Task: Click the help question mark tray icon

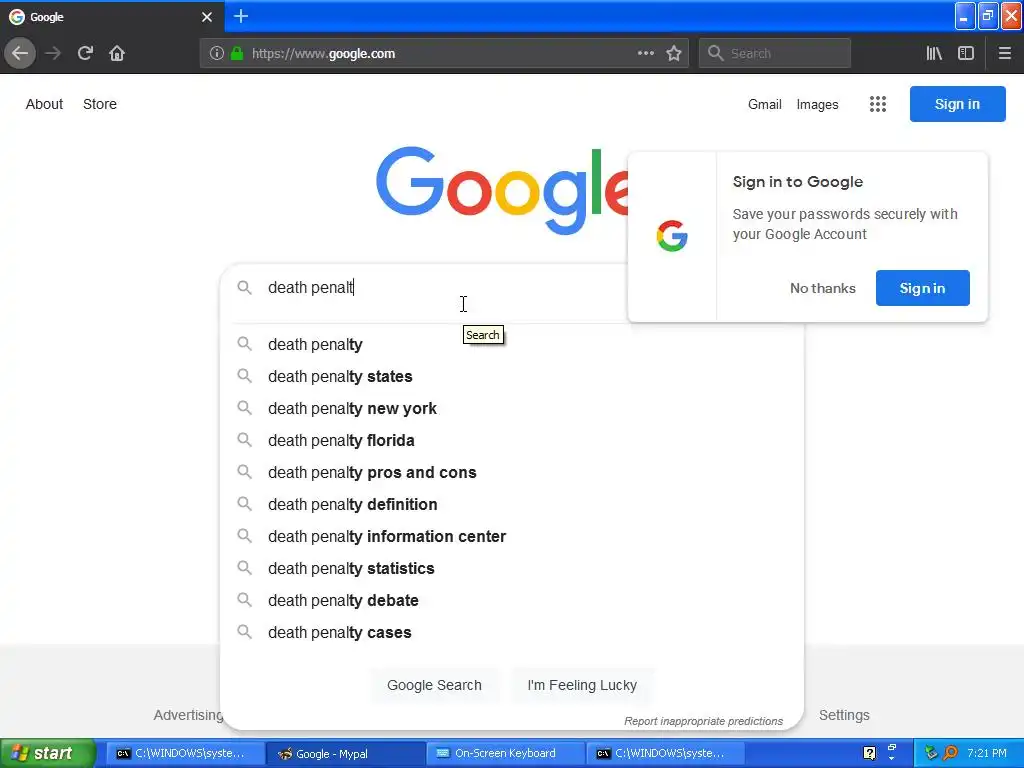Action: (869, 753)
